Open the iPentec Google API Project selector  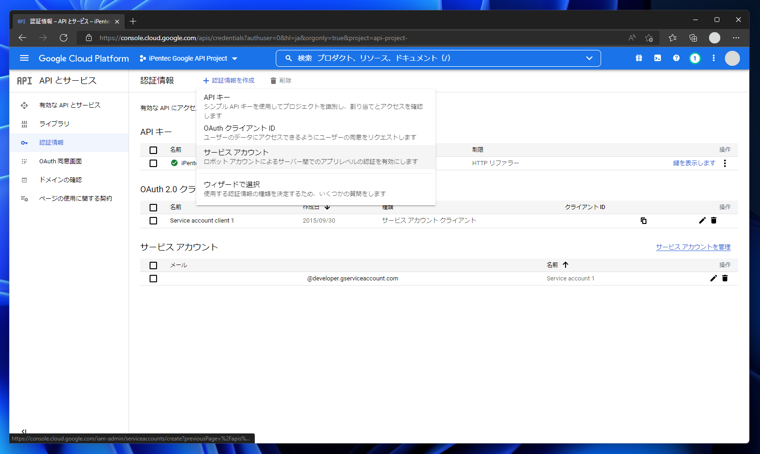click(x=189, y=58)
